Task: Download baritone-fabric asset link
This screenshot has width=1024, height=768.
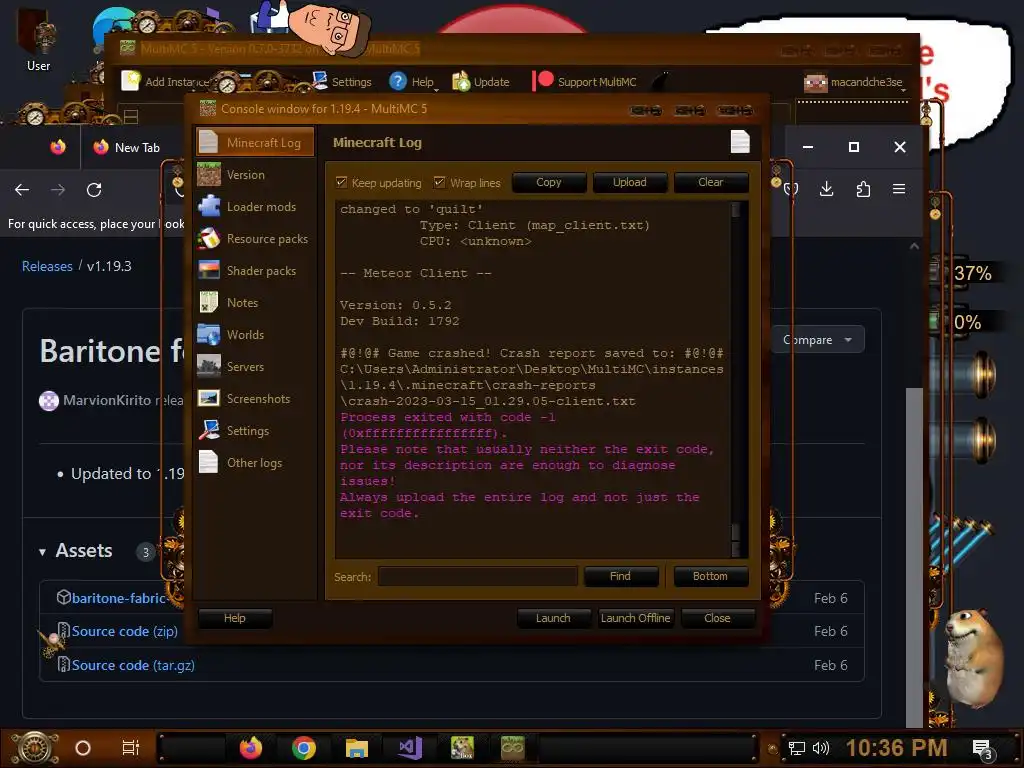Action: 118,598
